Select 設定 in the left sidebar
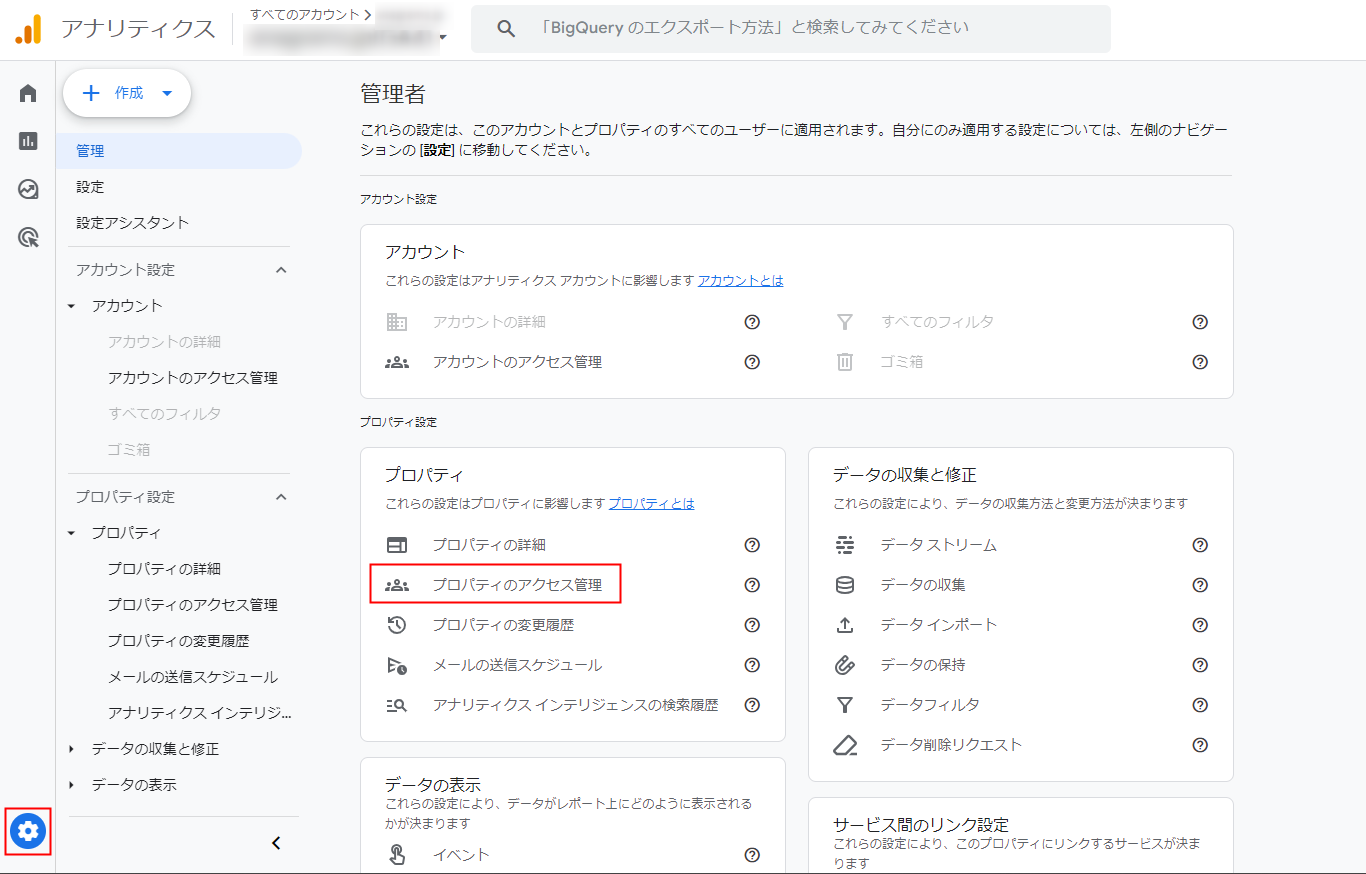Screen dimensions: 1366x874 click(90, 187)
